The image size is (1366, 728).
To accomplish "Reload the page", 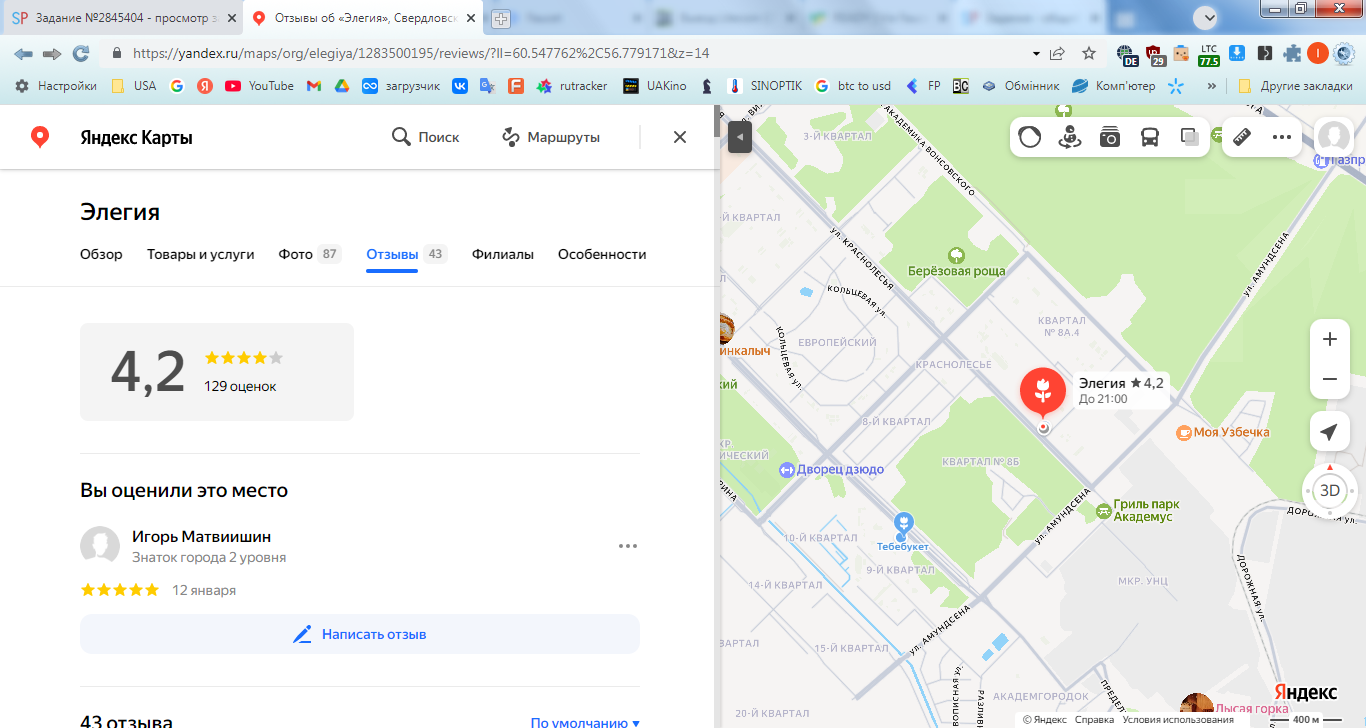I will tap(81, 53).
